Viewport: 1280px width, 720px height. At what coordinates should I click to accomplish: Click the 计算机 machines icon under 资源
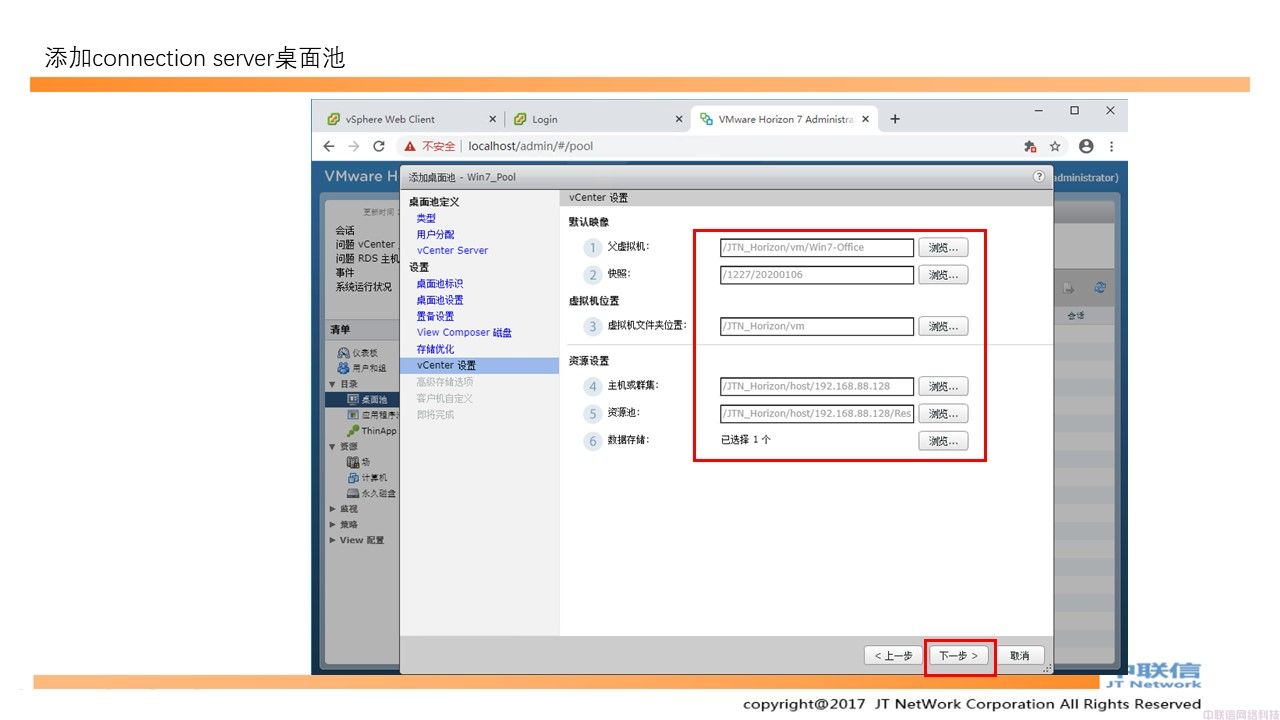(353, 477)
